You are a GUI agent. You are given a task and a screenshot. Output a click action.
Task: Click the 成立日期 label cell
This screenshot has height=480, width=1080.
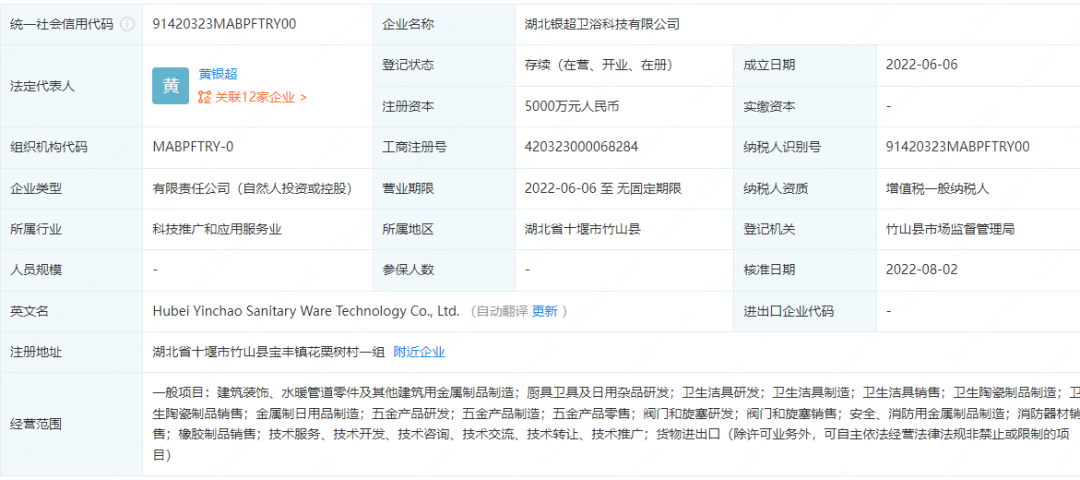click(805, 65)
